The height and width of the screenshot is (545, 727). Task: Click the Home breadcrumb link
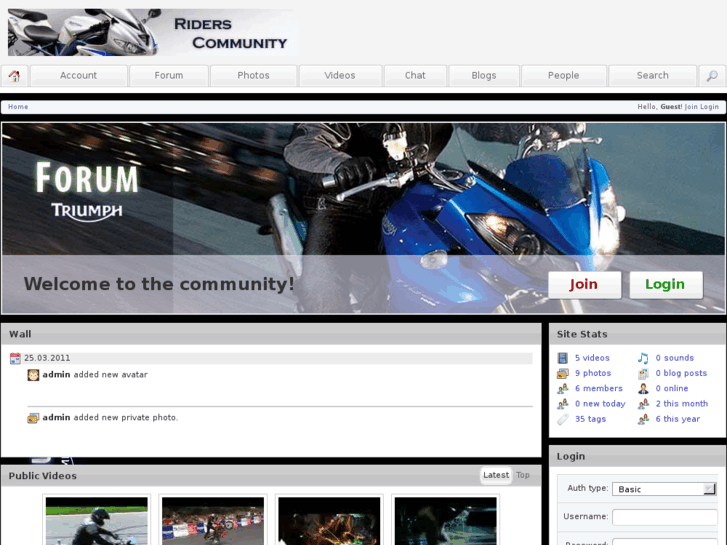(x=18, y=107)
